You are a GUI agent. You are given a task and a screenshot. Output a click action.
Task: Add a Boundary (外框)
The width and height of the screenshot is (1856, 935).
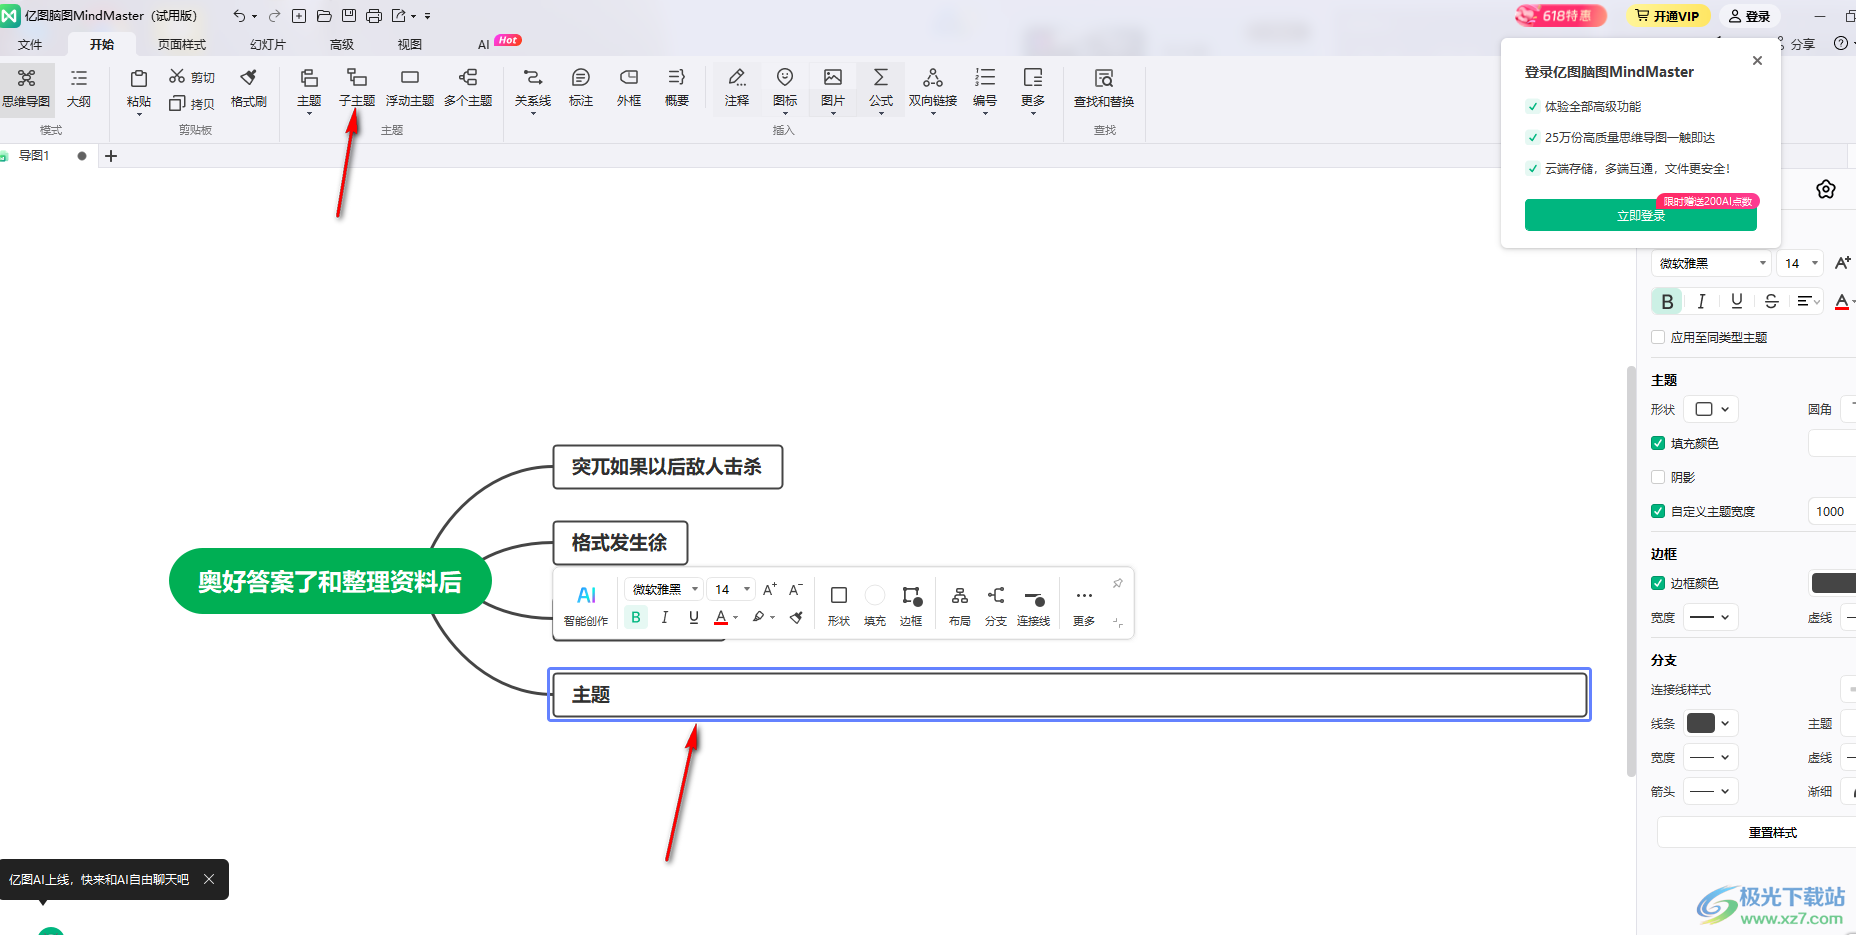coord(629,88)
